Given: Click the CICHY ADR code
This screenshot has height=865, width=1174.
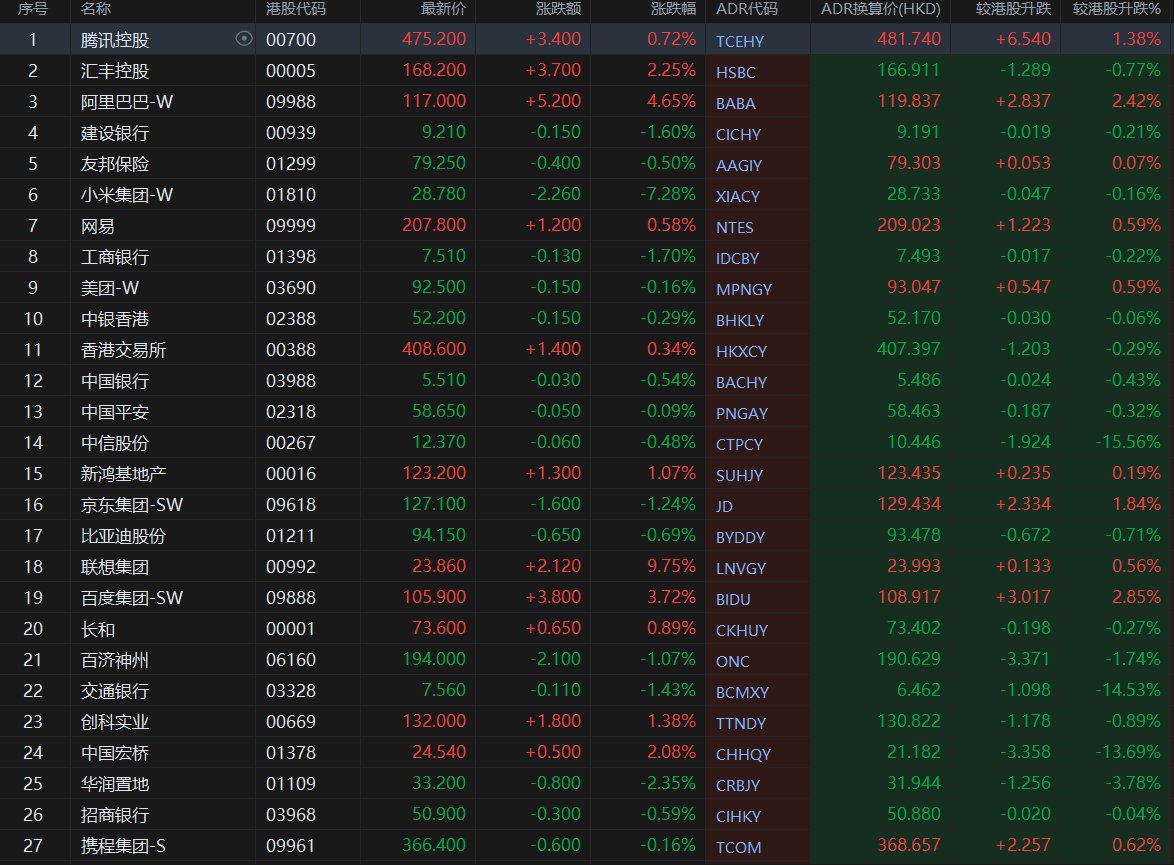Looking at the screenshot, I should pos(738,135).
